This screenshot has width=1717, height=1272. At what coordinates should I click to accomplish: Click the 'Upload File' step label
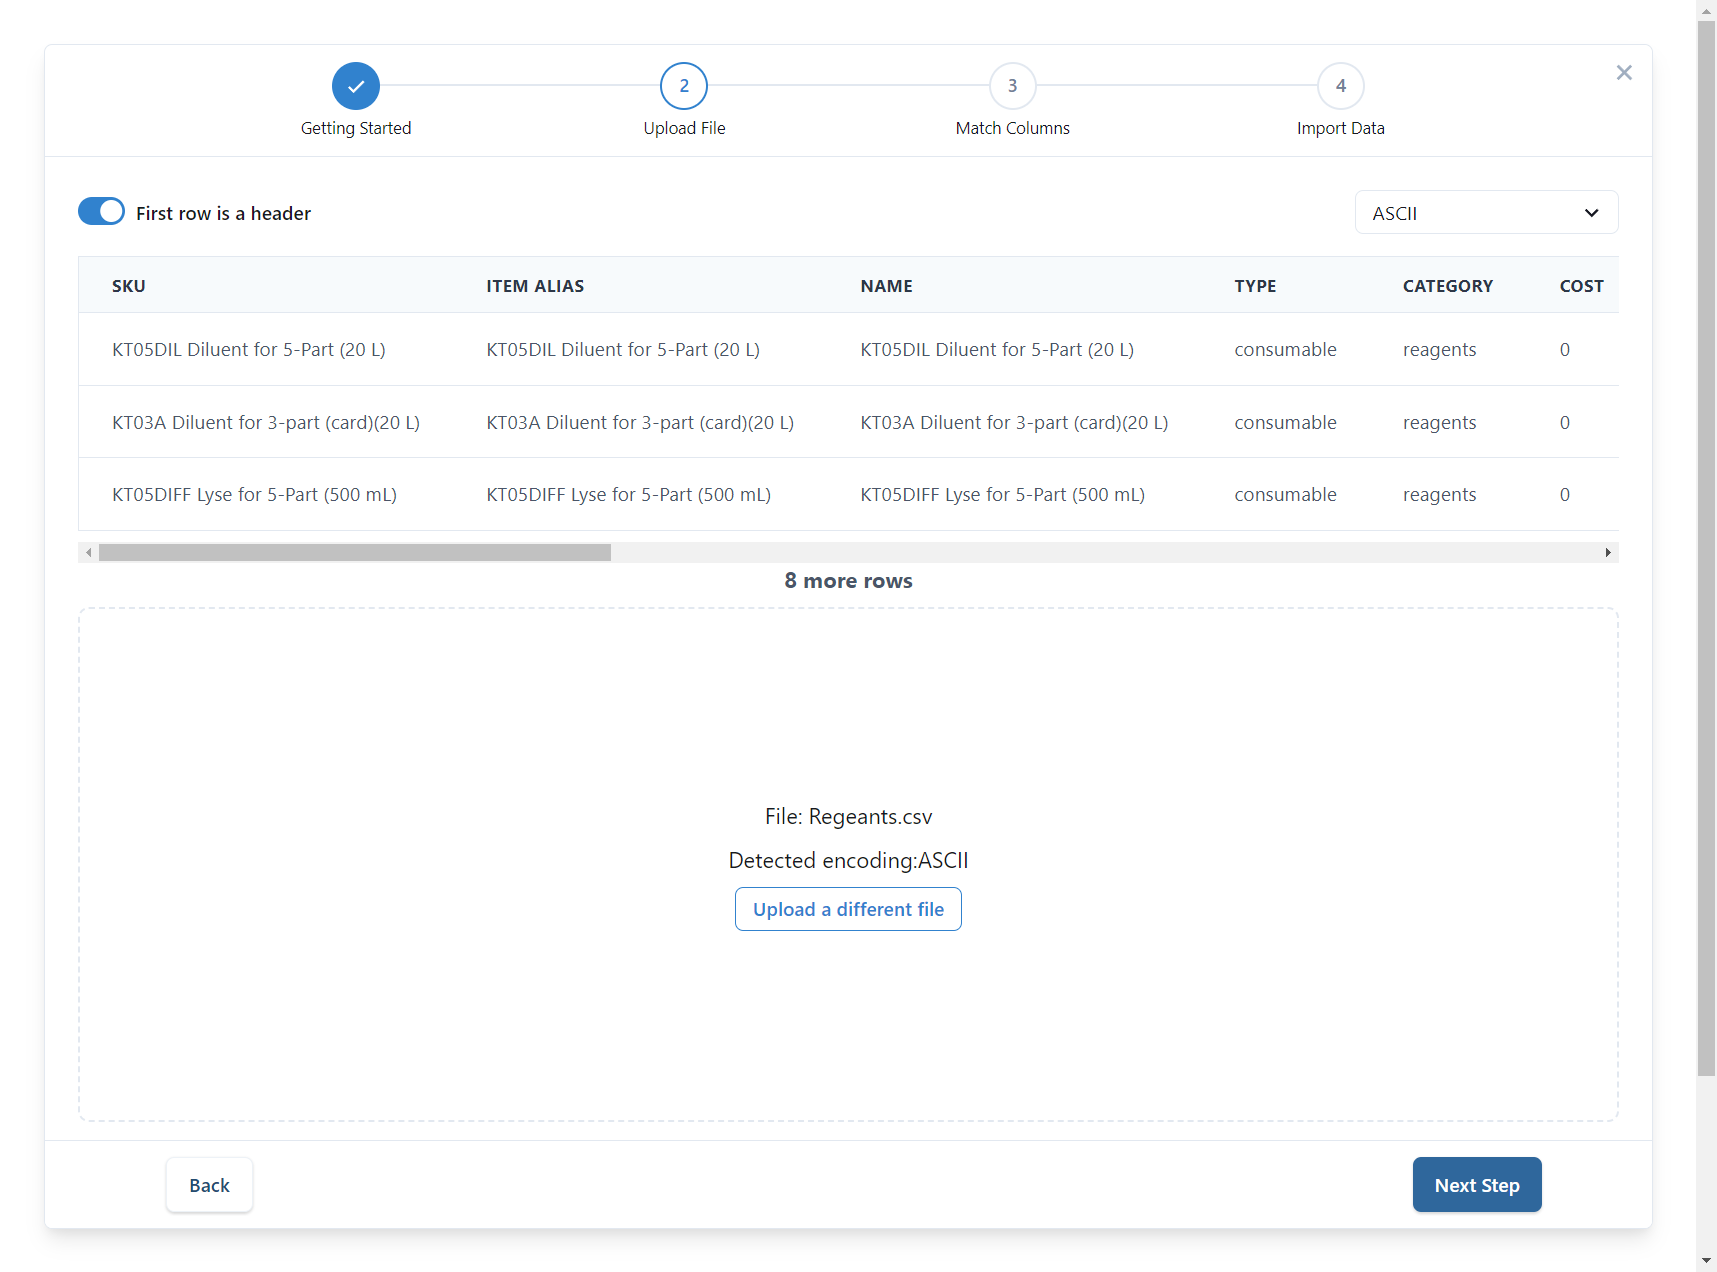(684, 128)
